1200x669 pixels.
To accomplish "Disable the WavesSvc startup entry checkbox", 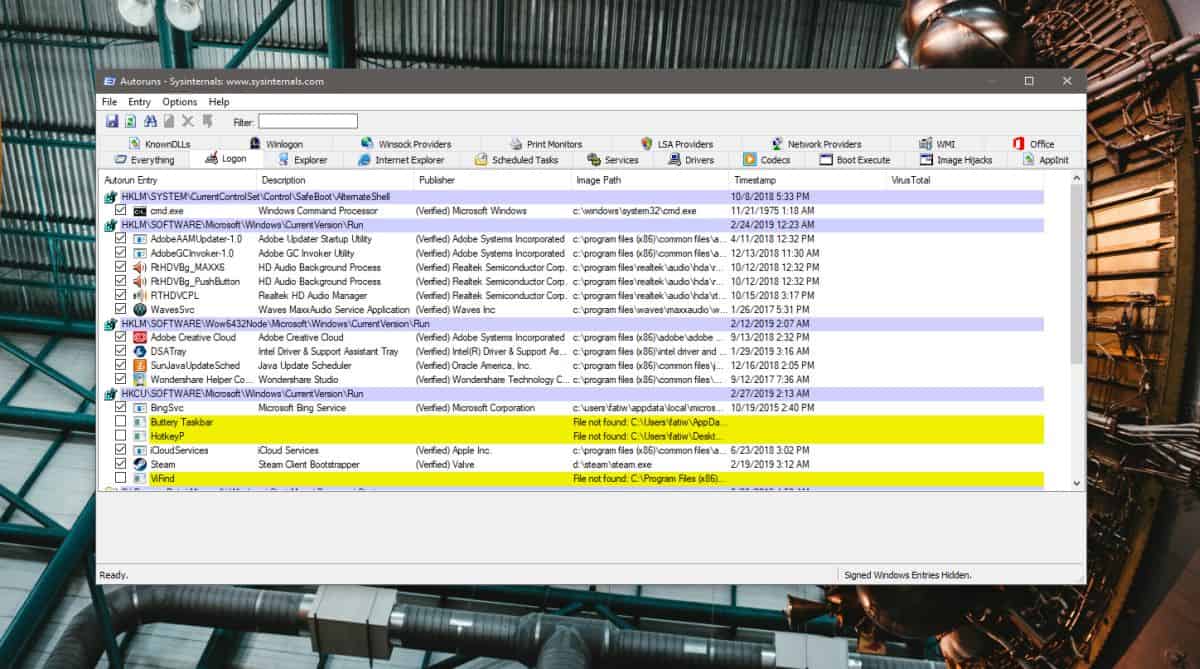I will 121,310.
